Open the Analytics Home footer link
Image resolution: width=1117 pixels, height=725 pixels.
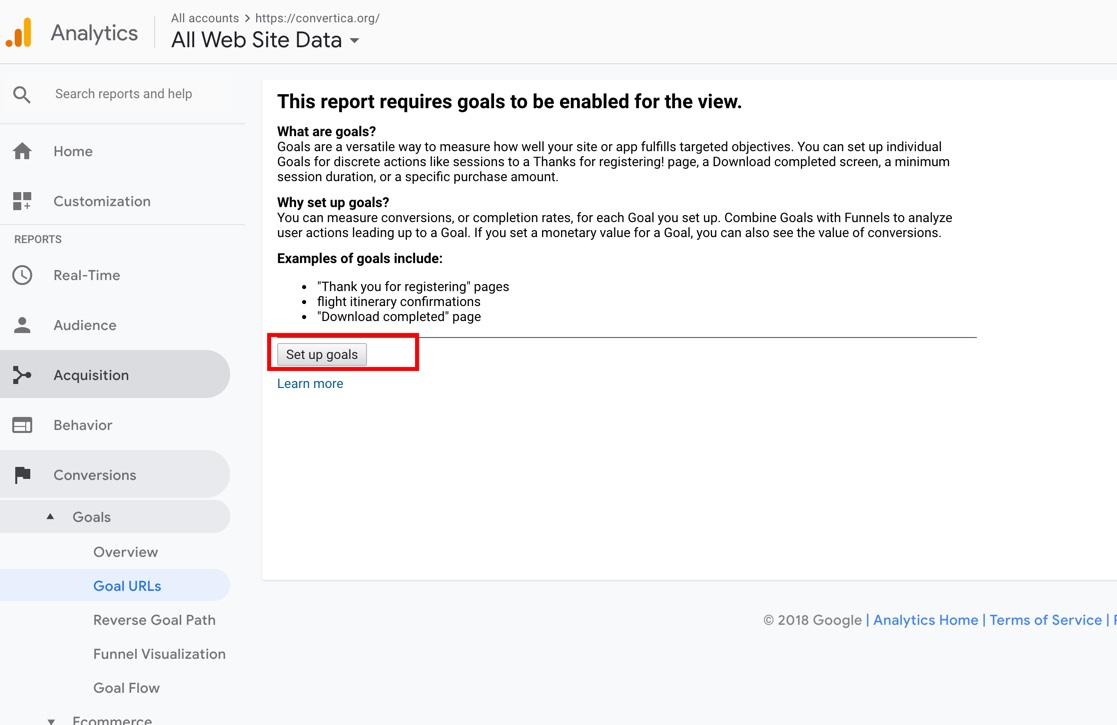[925, 620]
